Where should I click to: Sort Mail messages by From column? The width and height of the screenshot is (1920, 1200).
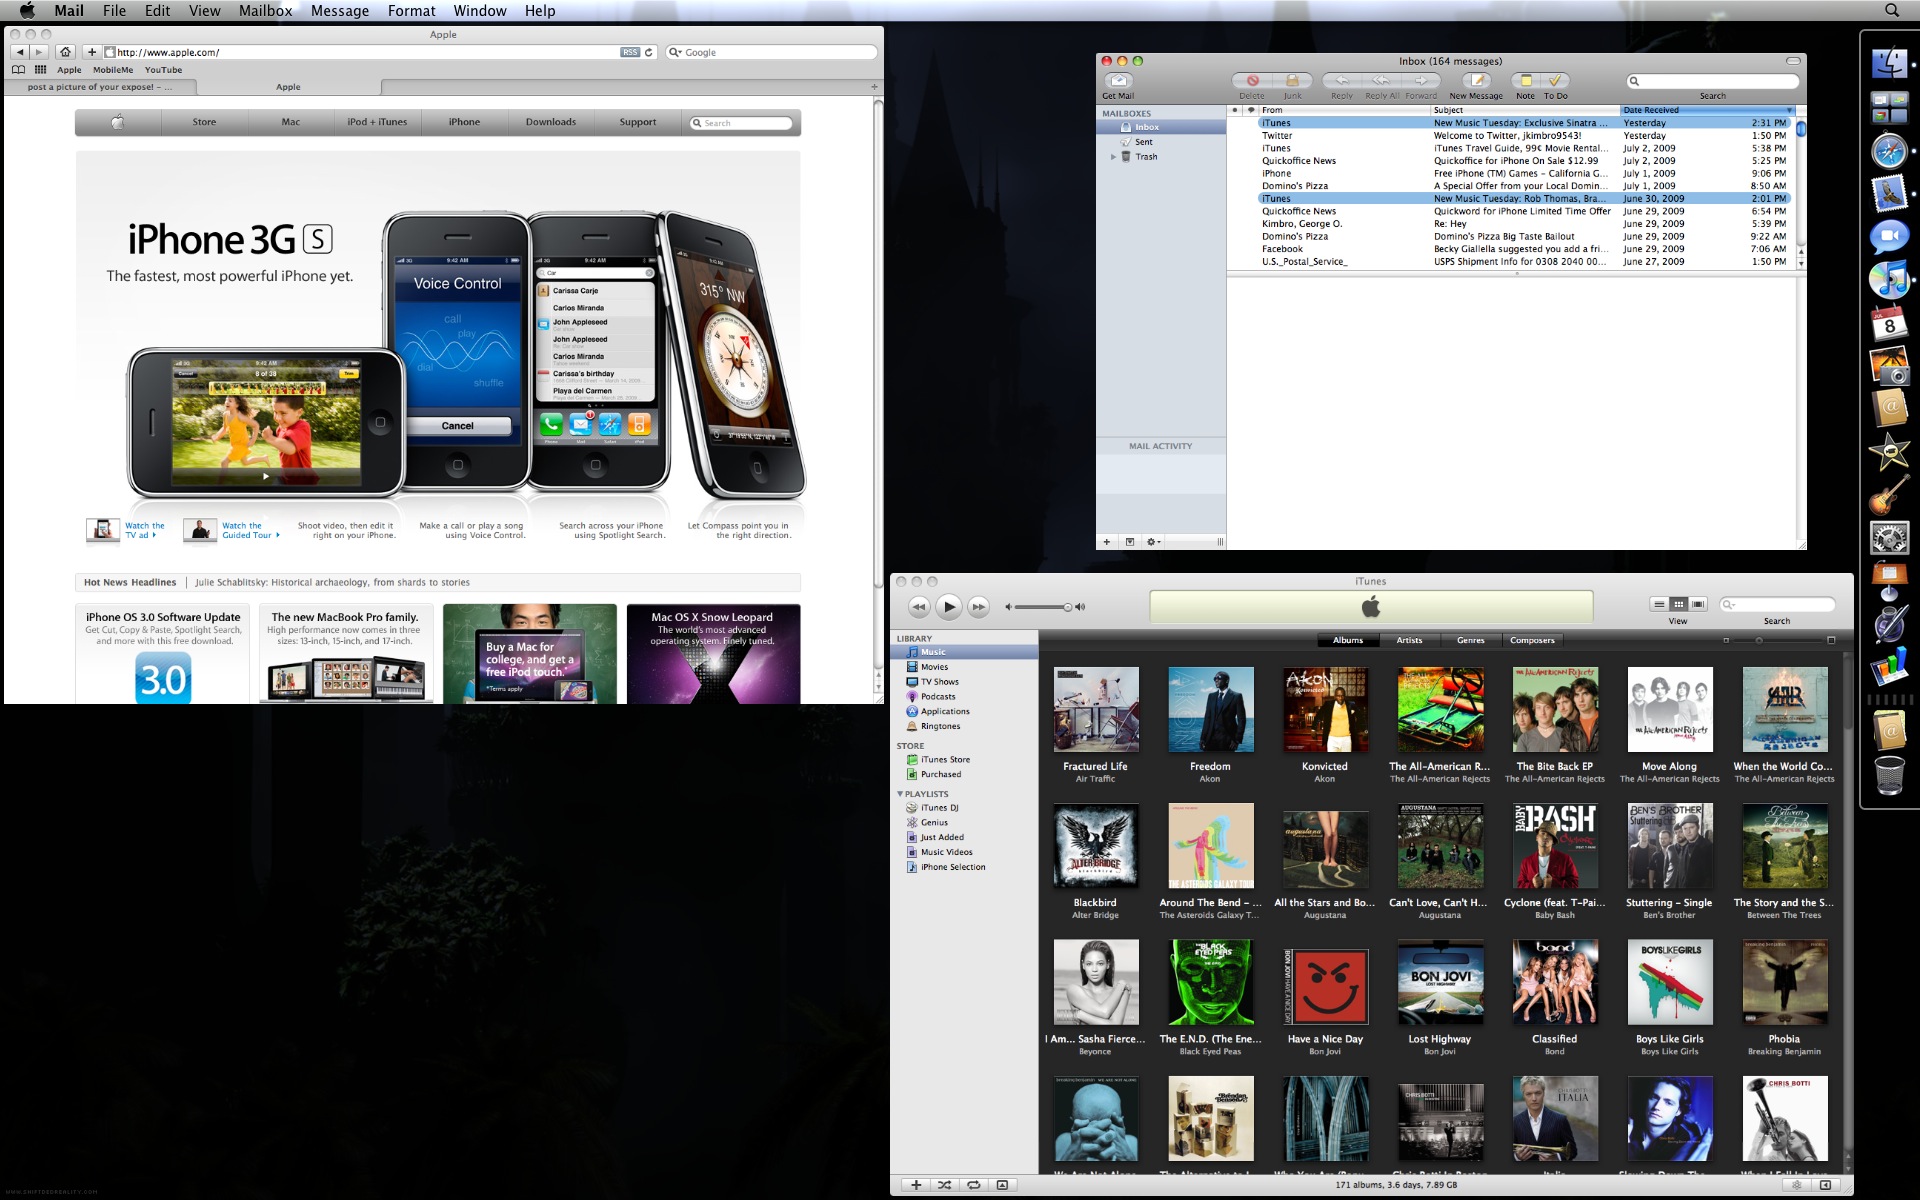click(1343, 110)
